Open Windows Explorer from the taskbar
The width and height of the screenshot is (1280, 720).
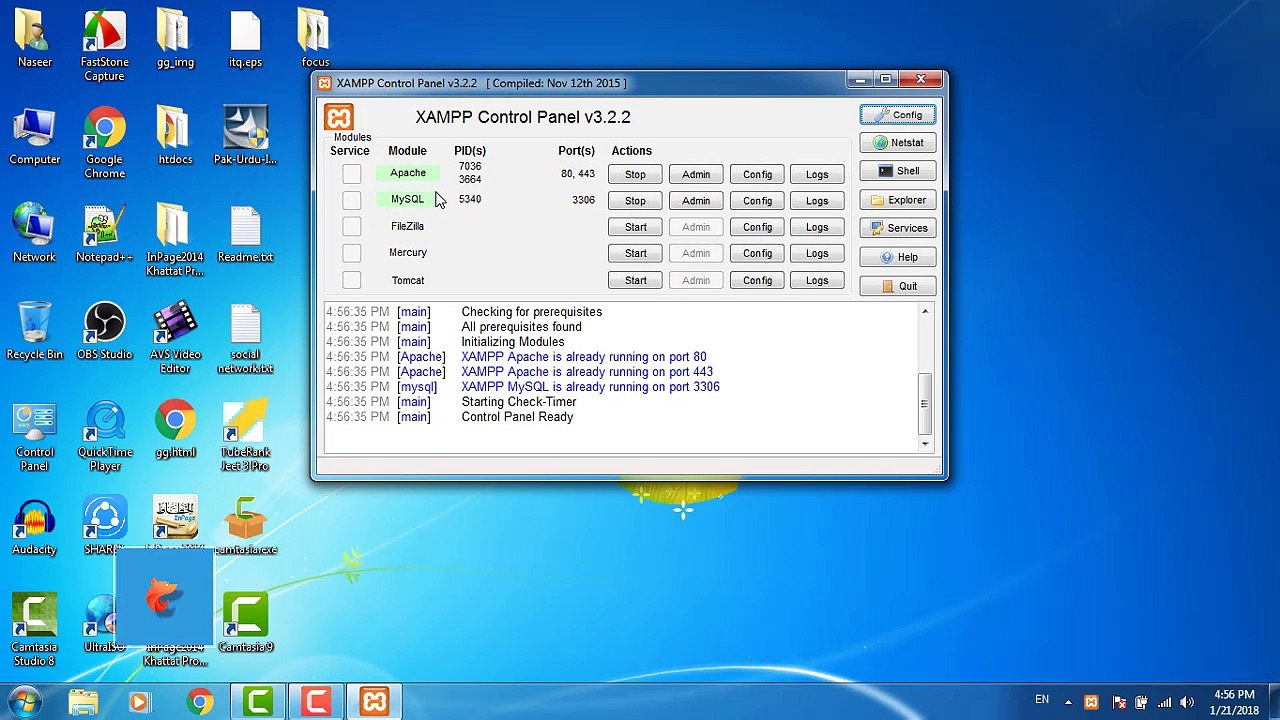tap(84, 702)
